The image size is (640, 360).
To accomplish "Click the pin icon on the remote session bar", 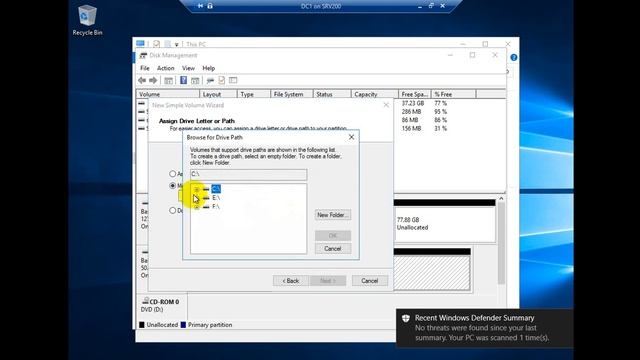I will pos(200,6).
